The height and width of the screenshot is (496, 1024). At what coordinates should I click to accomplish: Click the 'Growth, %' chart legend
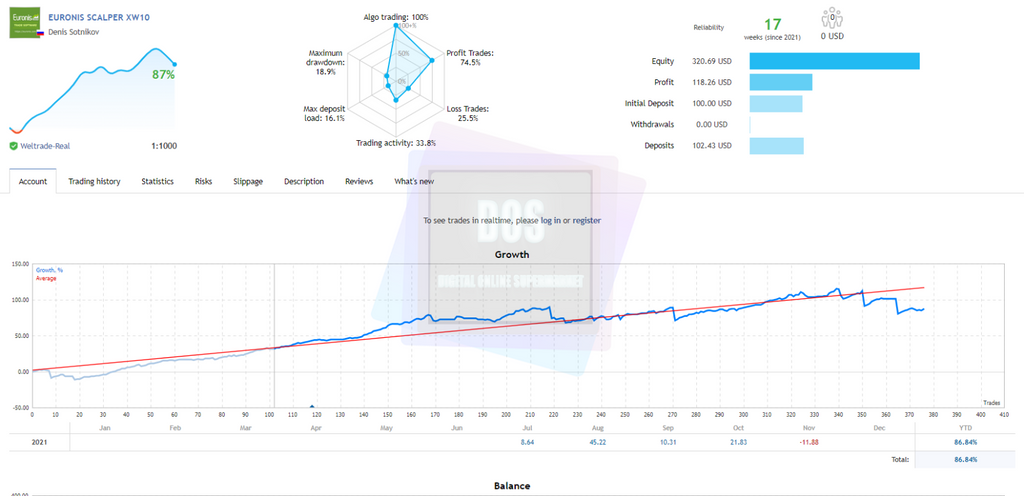click(x=50, y=270)
